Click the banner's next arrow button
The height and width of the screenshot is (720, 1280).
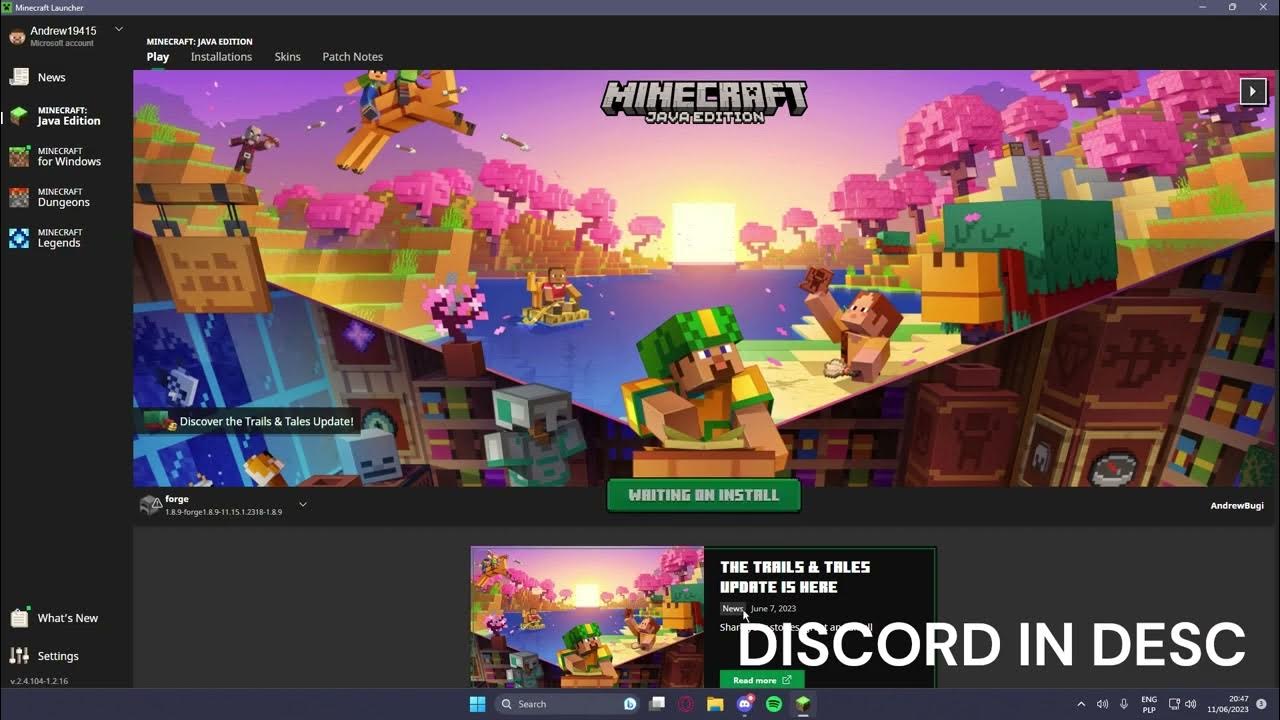point(1253,91)
